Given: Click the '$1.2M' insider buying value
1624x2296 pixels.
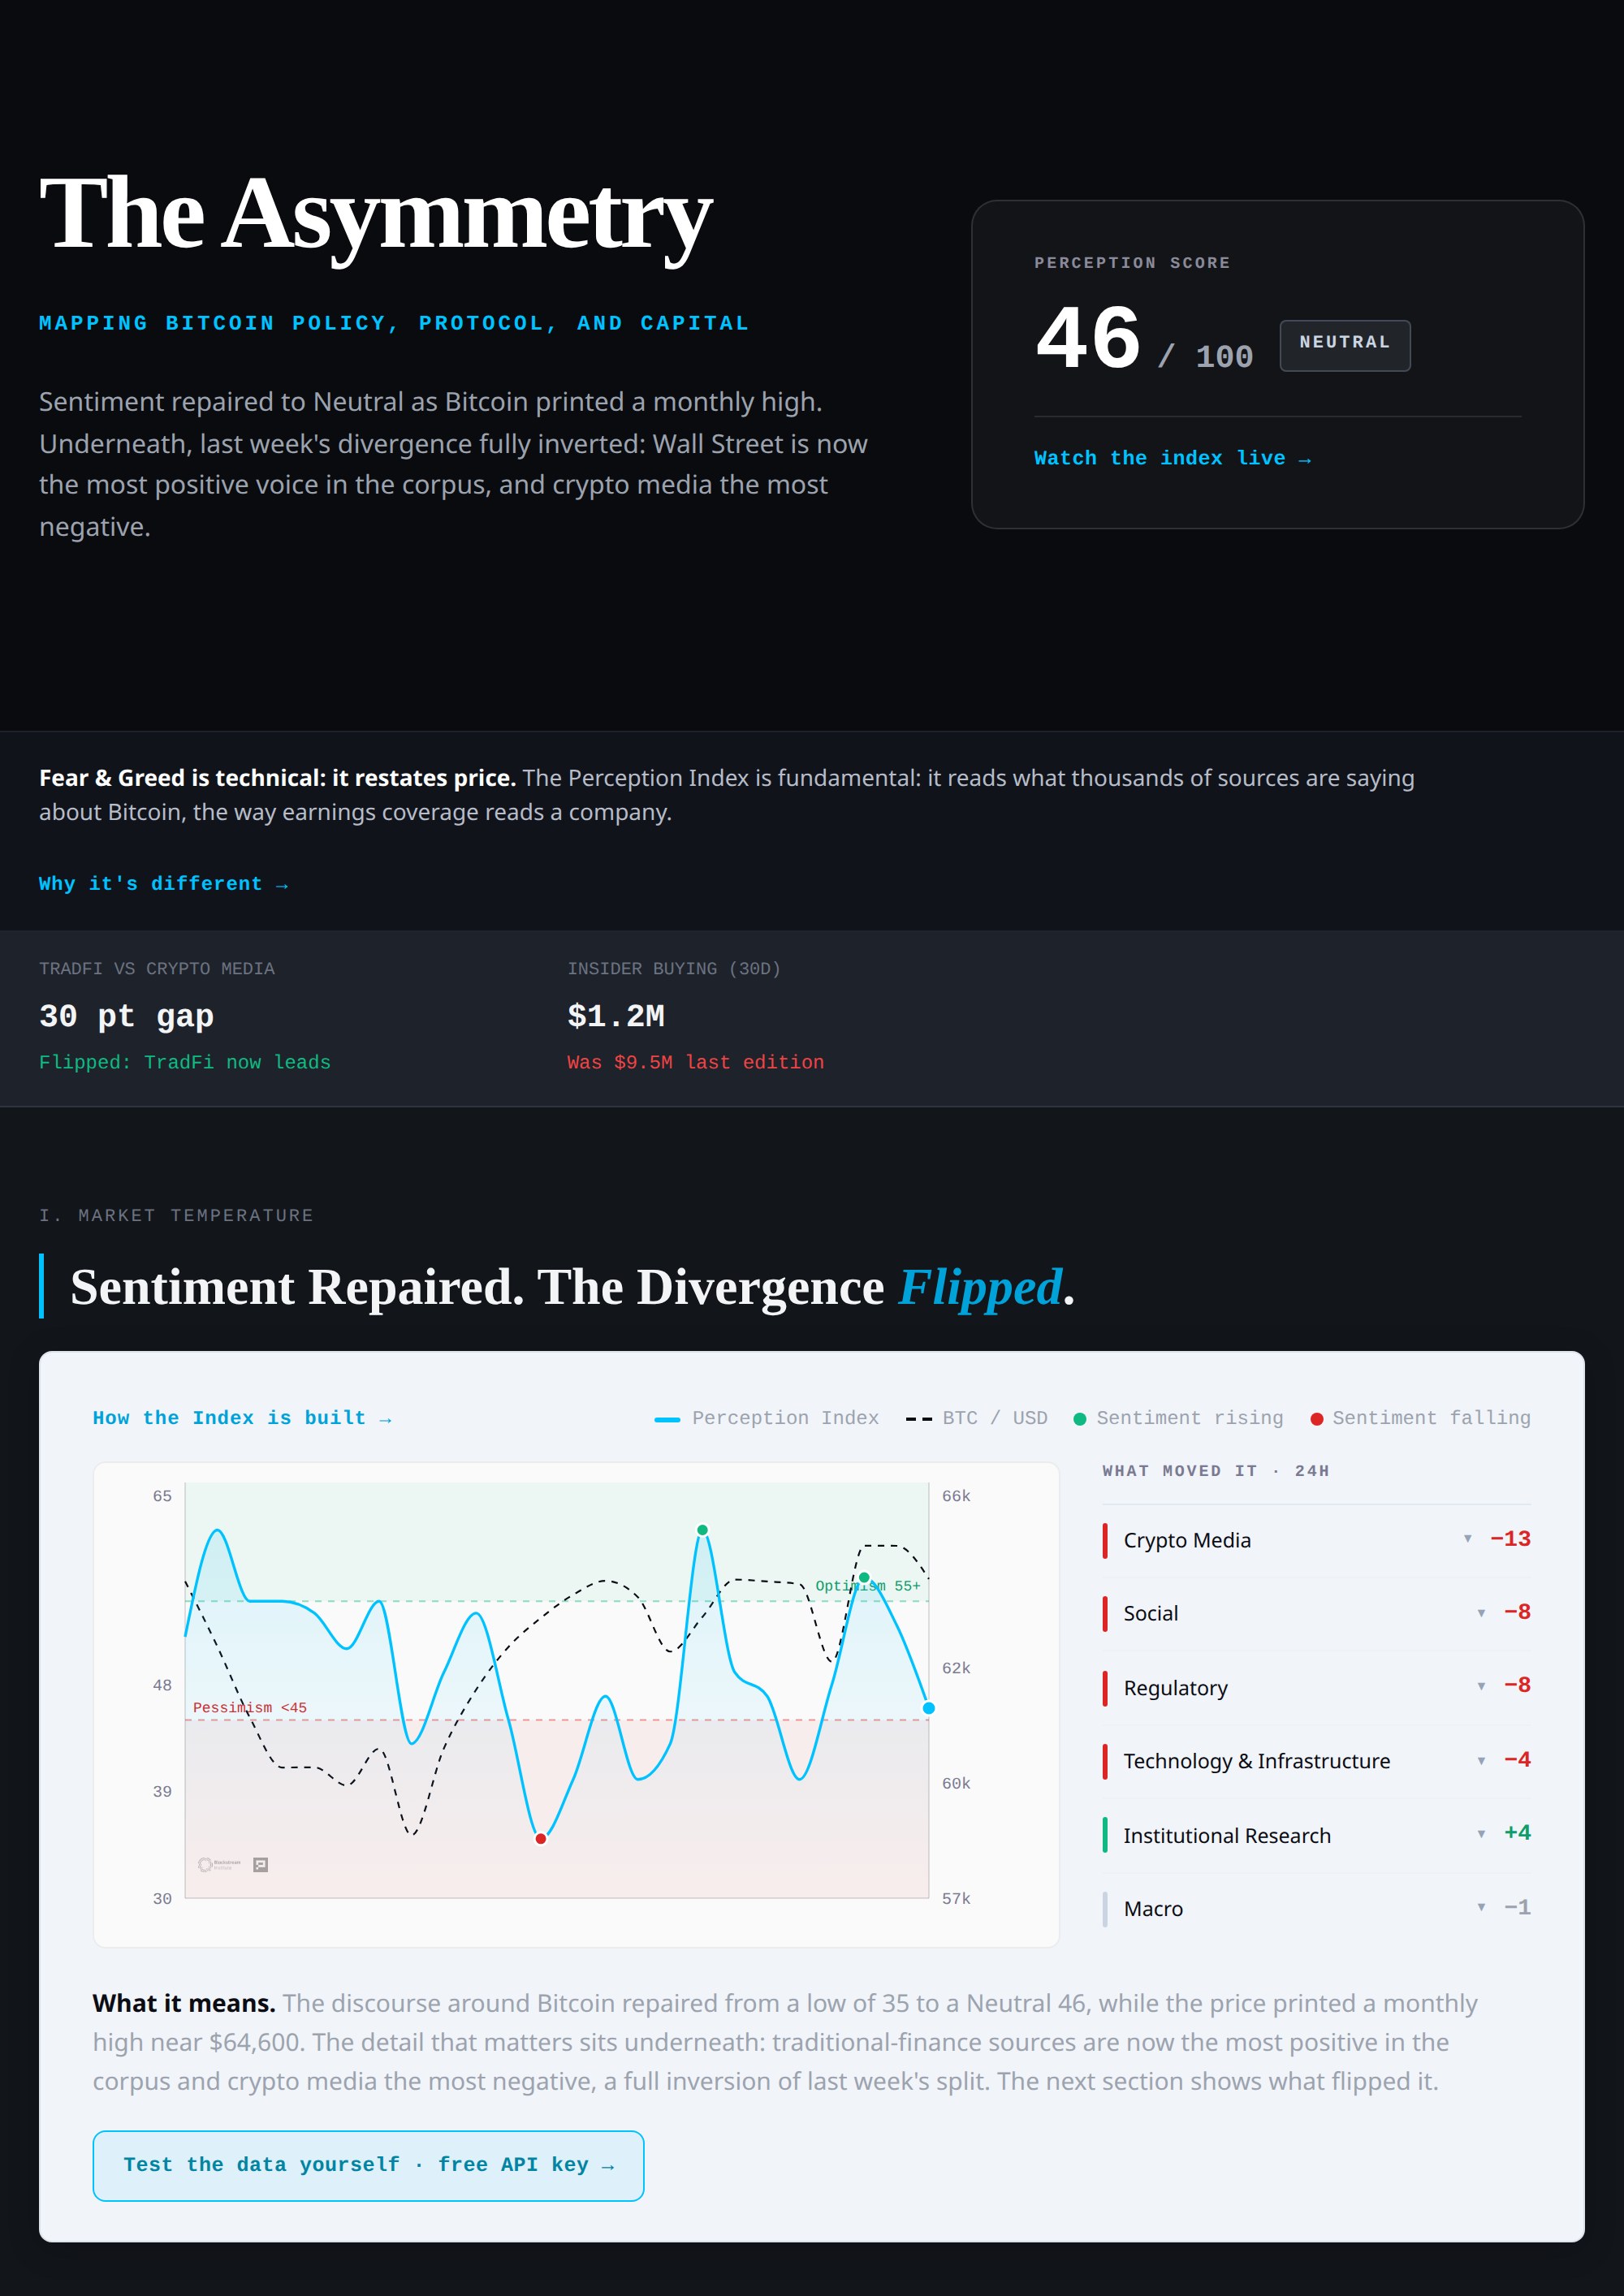Looking at the screenshot, I should (x=616, y=1016).
